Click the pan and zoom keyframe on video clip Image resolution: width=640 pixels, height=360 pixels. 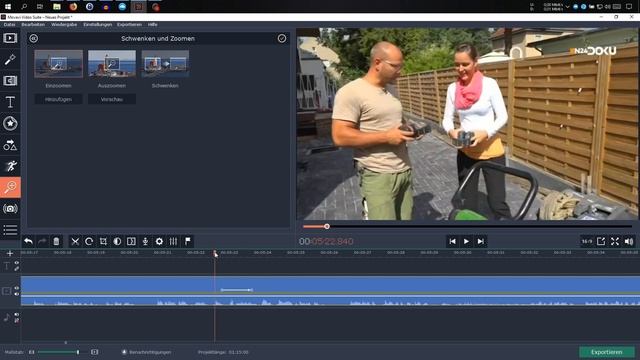point(237,290)
